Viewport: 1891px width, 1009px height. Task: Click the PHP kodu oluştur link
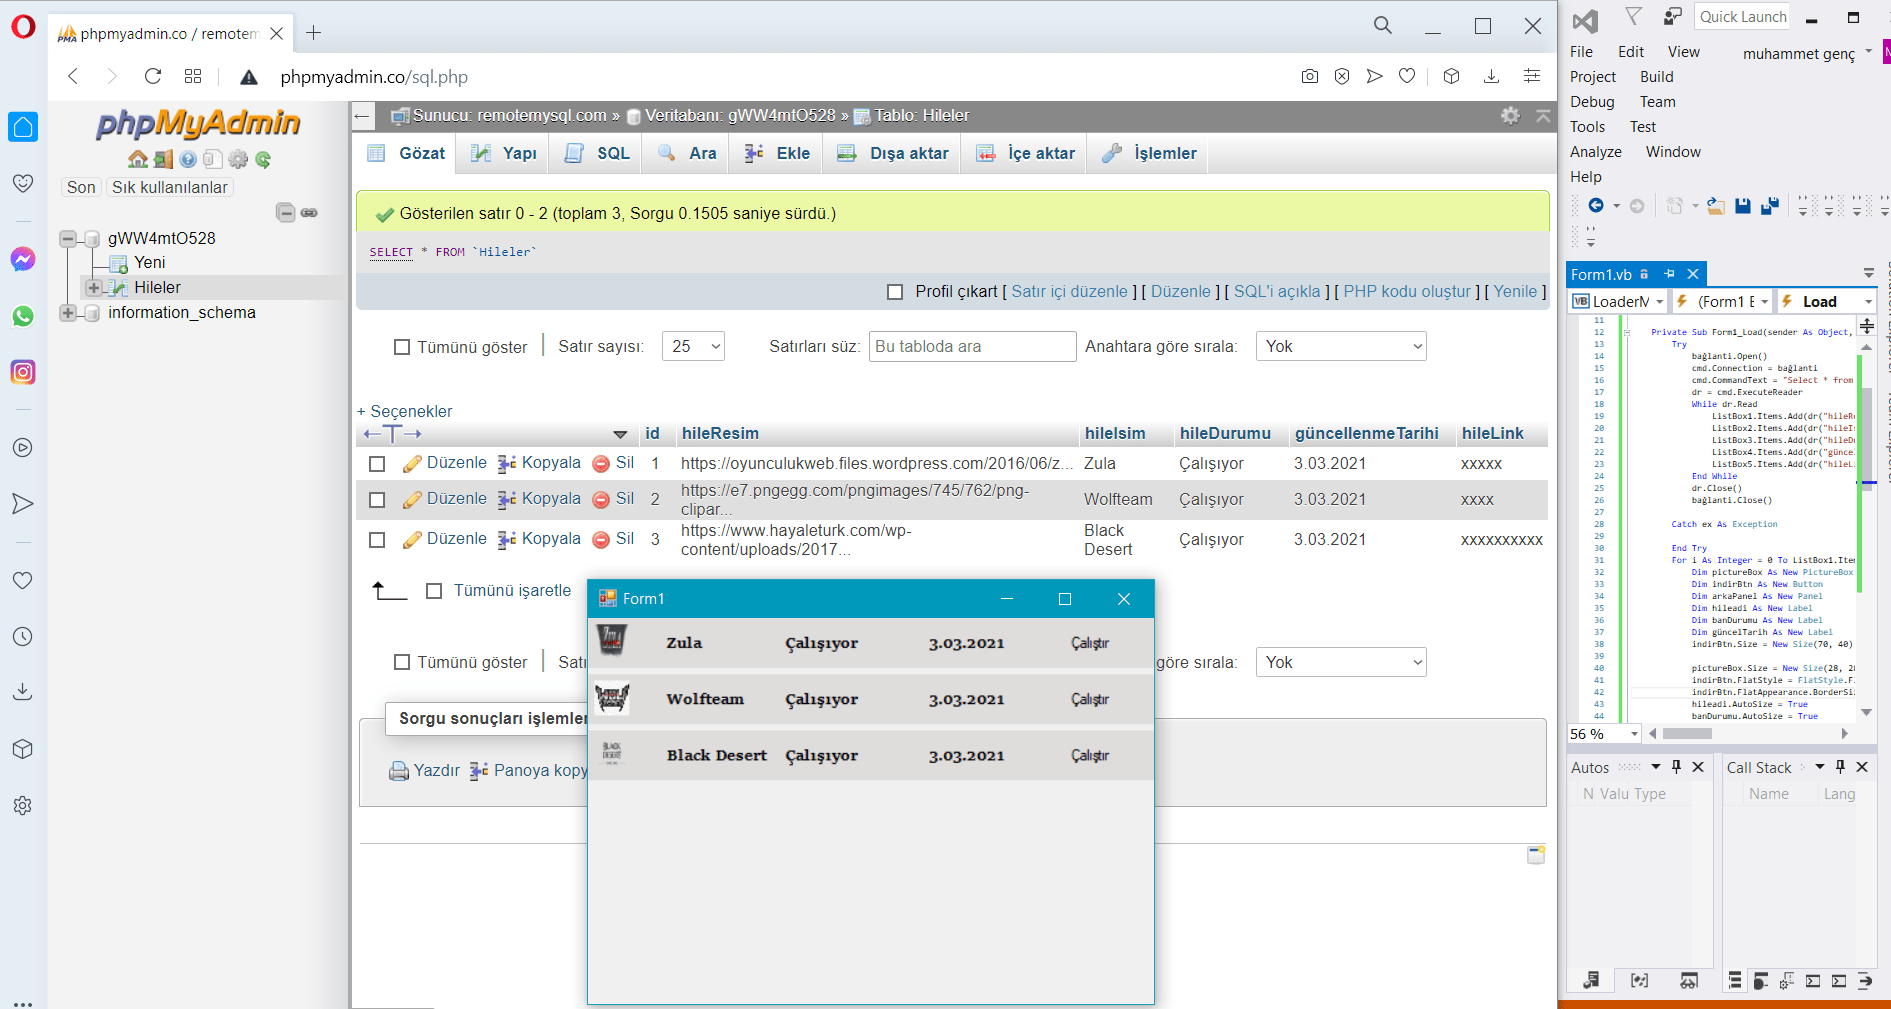click(x=1407, y=291)
